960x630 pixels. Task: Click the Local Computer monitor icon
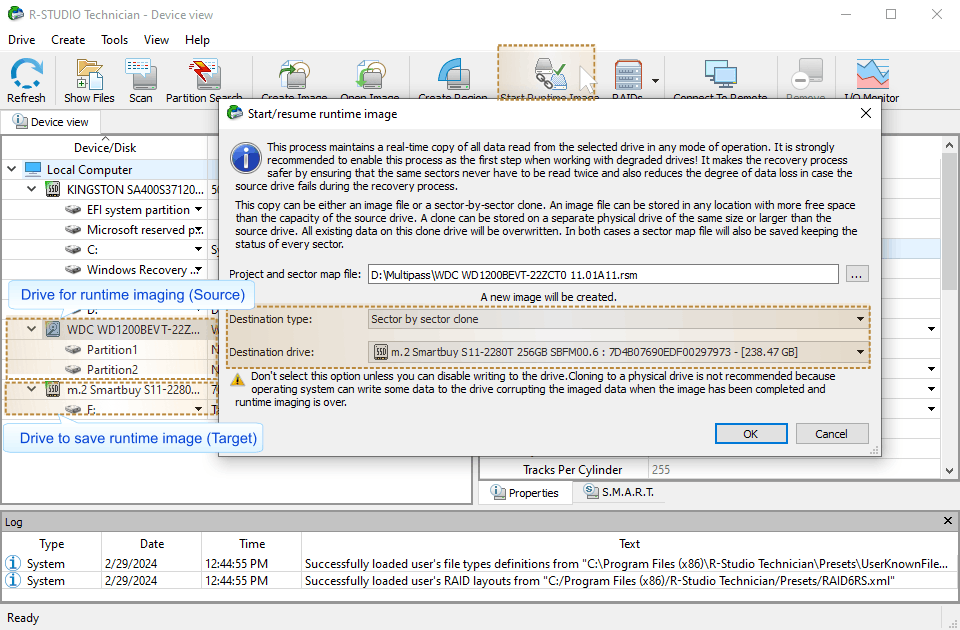32,169
